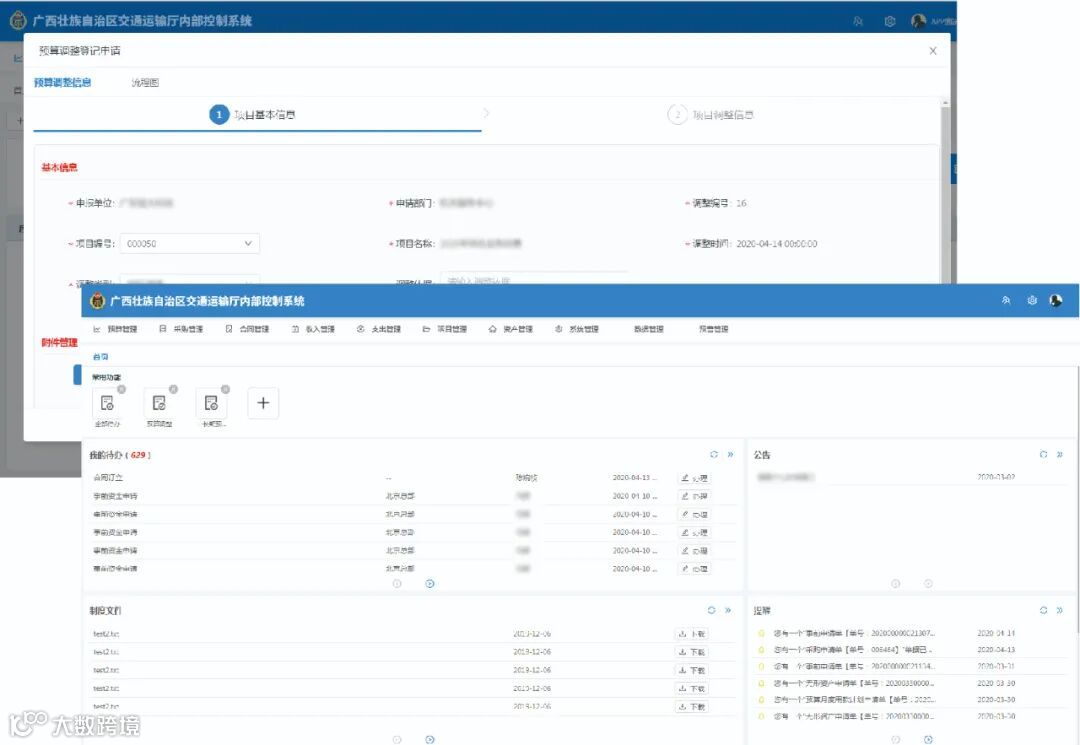Select step 2 项目调整信息
1080x745 pixels.
click(x=711, y=115)
